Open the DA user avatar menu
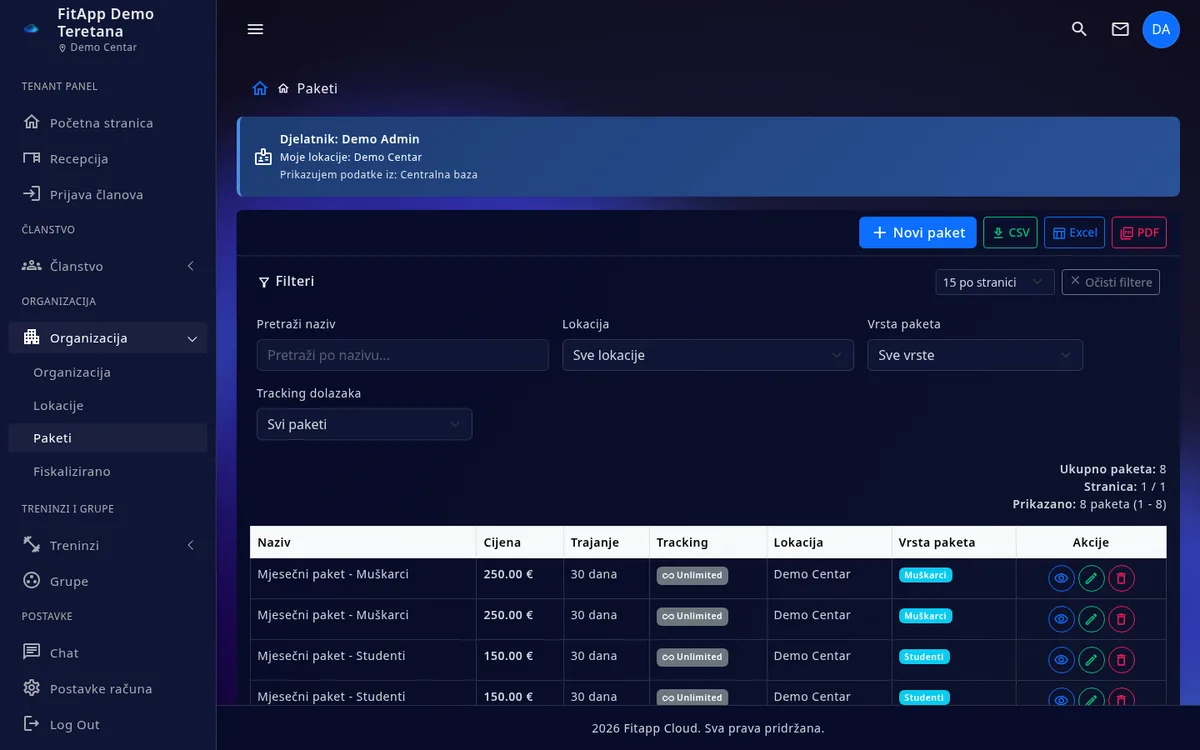 (1161, 29)
